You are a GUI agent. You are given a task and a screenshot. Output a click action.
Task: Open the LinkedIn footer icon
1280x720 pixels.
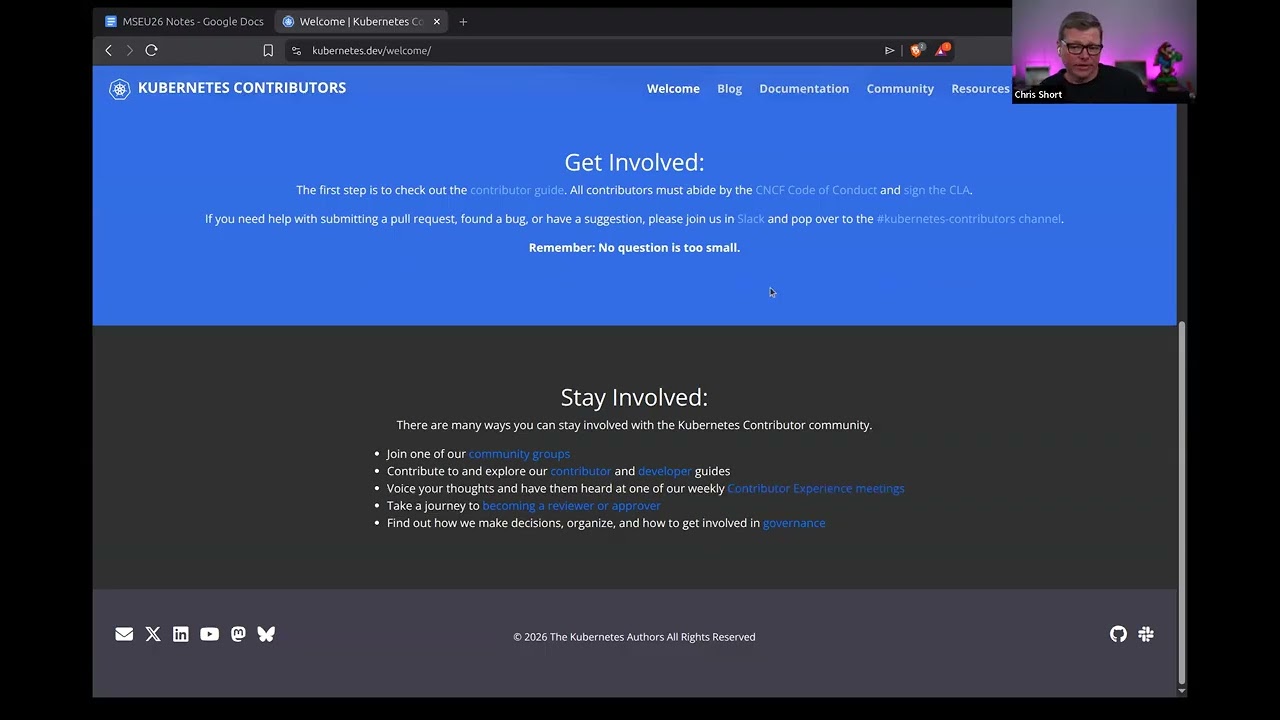(181, 634)
